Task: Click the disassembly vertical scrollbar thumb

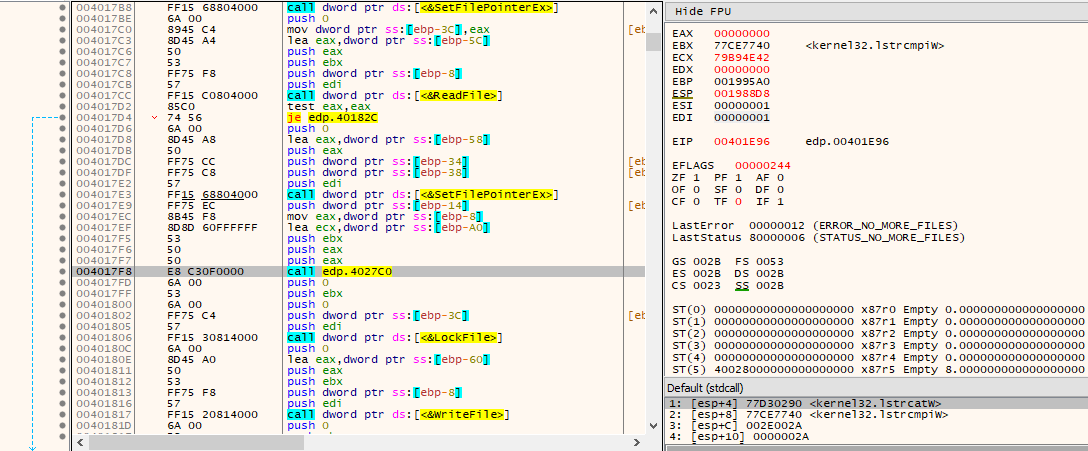Action: [x=653, y=42]
